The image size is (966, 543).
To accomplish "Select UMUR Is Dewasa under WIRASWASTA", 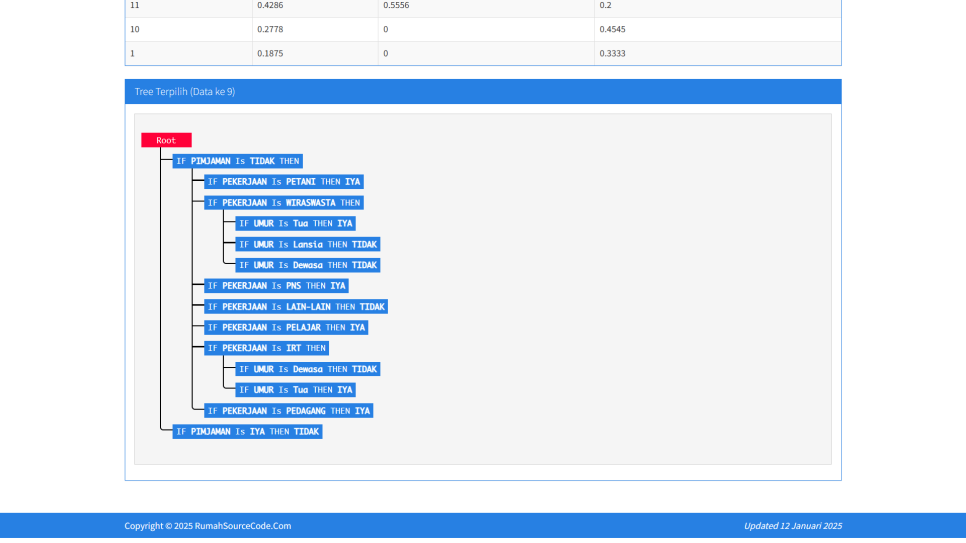I will 308,265.
